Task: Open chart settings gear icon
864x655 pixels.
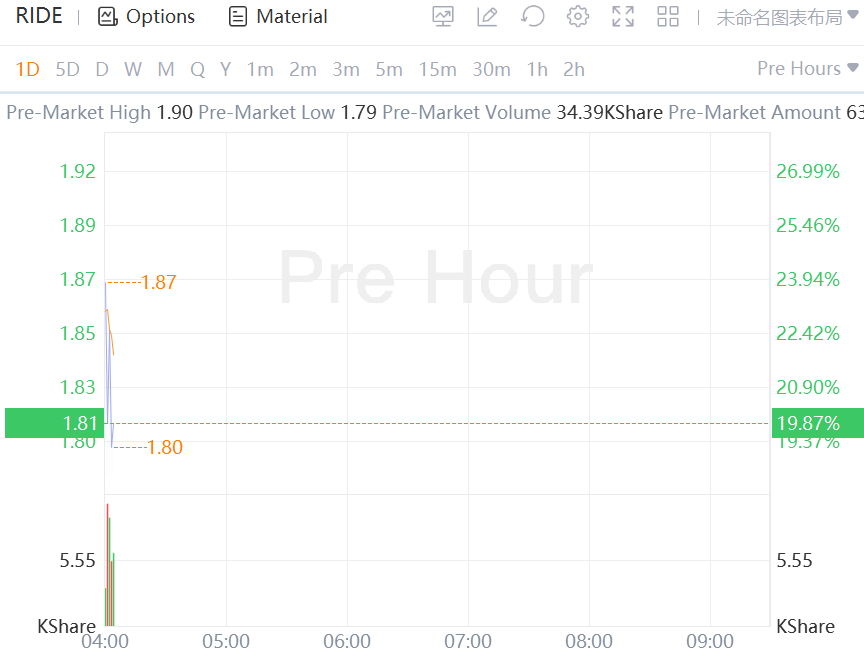Action: click(x=578, y=16)
